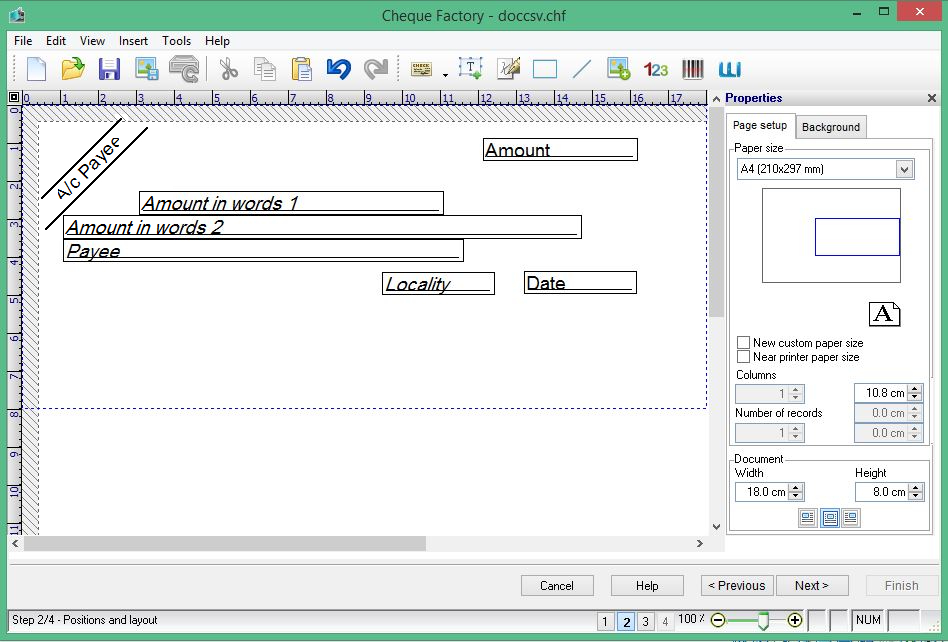Image resolution: width=948 pixels, height=642 pixels.
Task: Click the document Height input field
Action: (883, 492)
